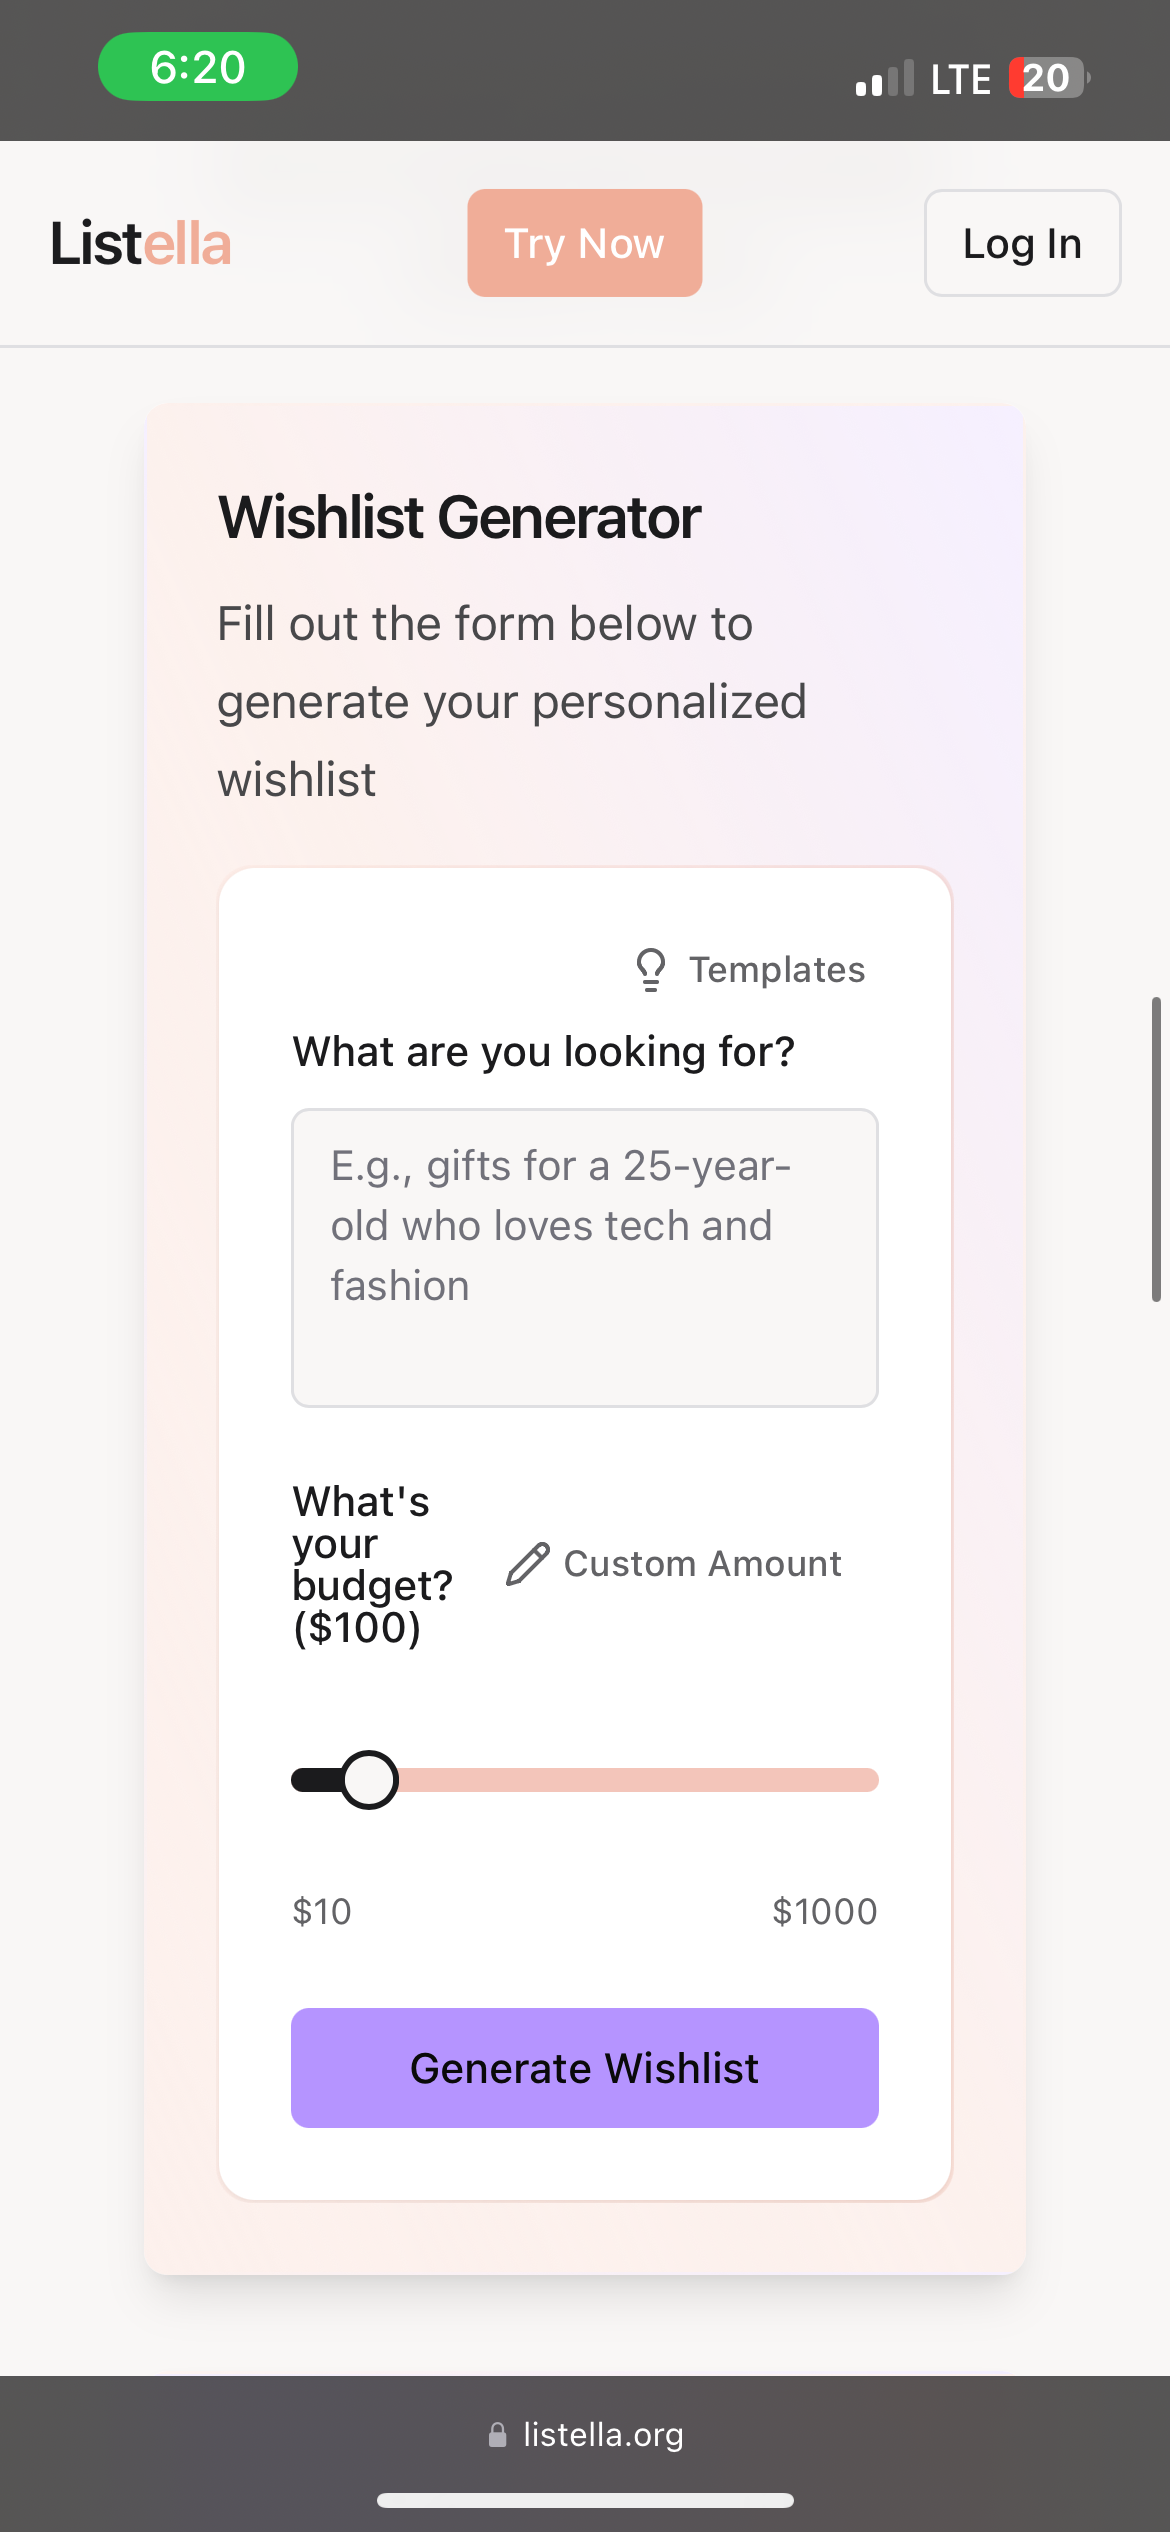Select the Custom Amount option
The width and height of the screenshot is (1170, 2532).
(x=673, y=1564)
